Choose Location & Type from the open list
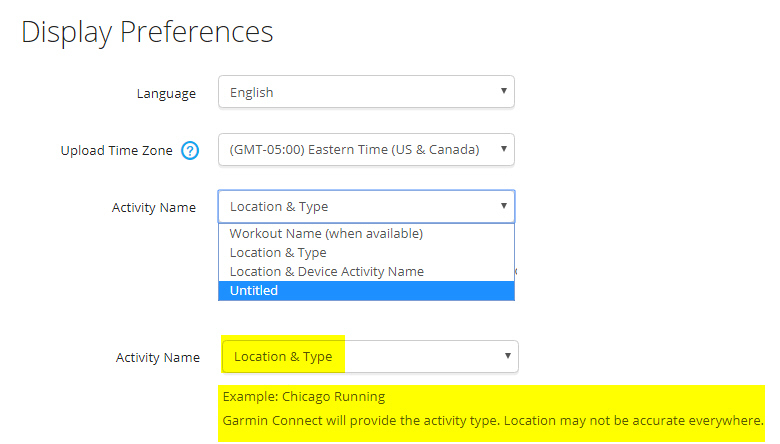This screenshot has height=444, width=780. [278, 253]
